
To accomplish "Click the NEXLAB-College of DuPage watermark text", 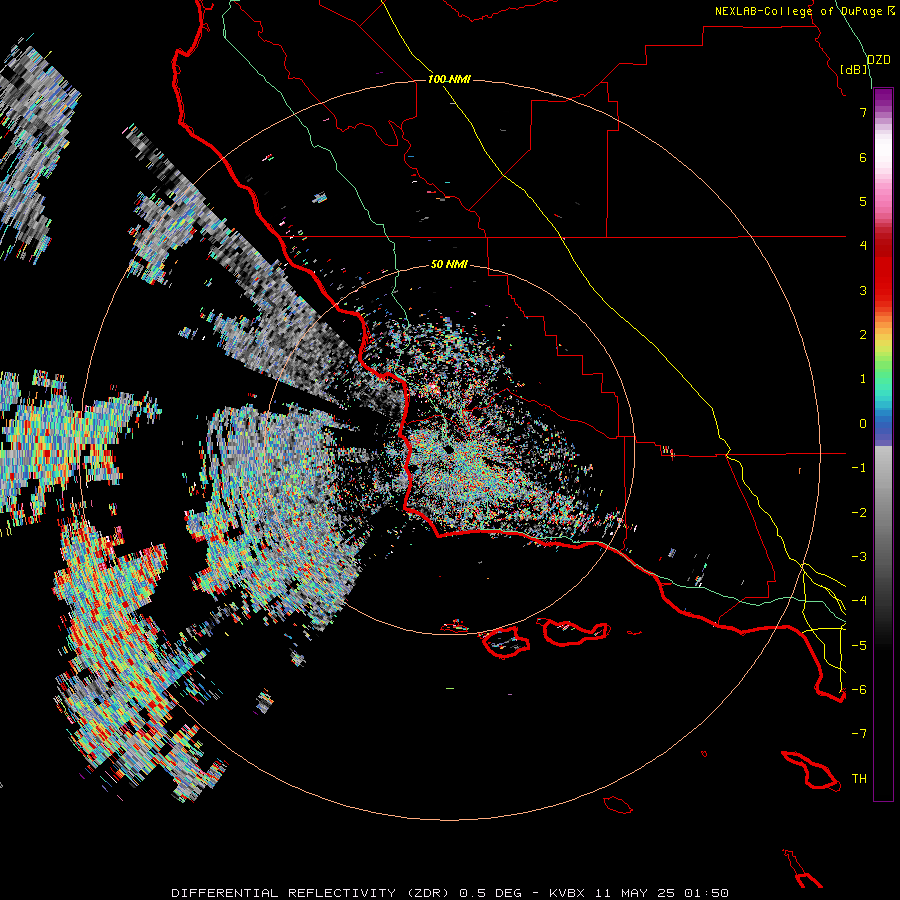I will click(x=804, y=11).
